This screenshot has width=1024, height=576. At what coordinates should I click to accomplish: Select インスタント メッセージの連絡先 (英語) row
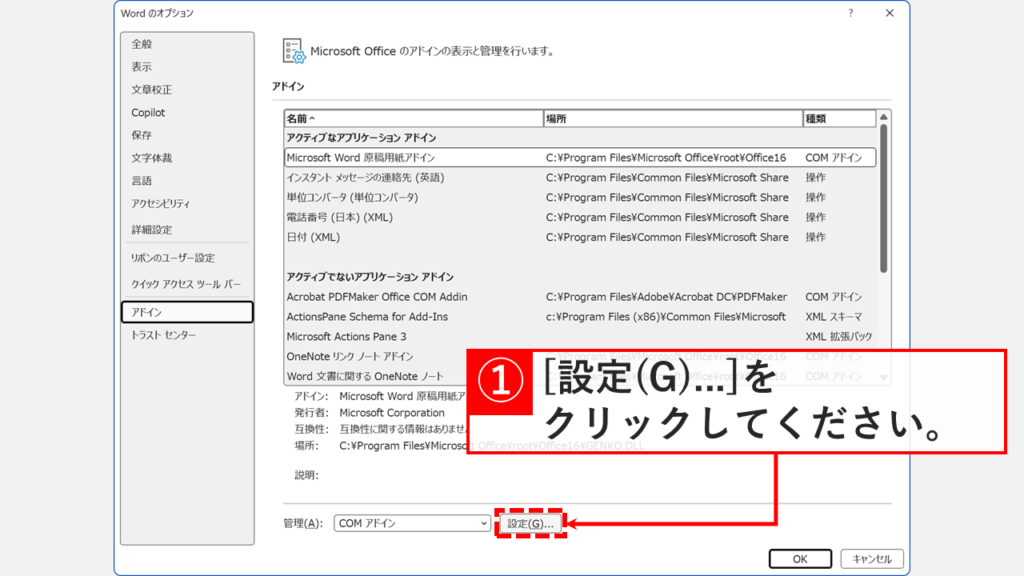[x=580, y=178]
